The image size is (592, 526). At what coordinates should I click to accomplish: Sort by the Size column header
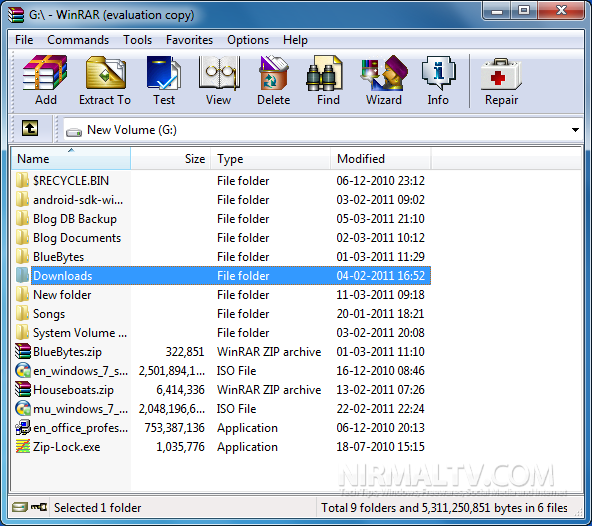pyautogui.click(x=171, y=158)
